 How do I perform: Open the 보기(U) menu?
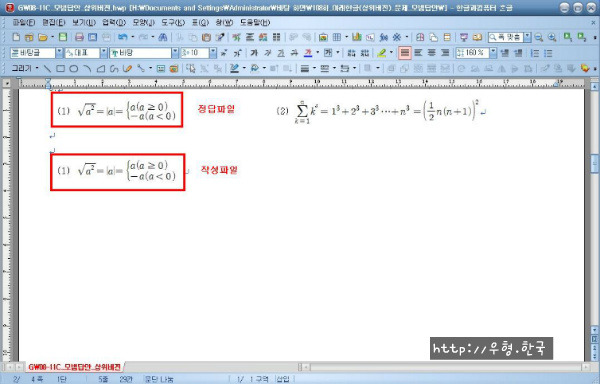pos(84,23)
